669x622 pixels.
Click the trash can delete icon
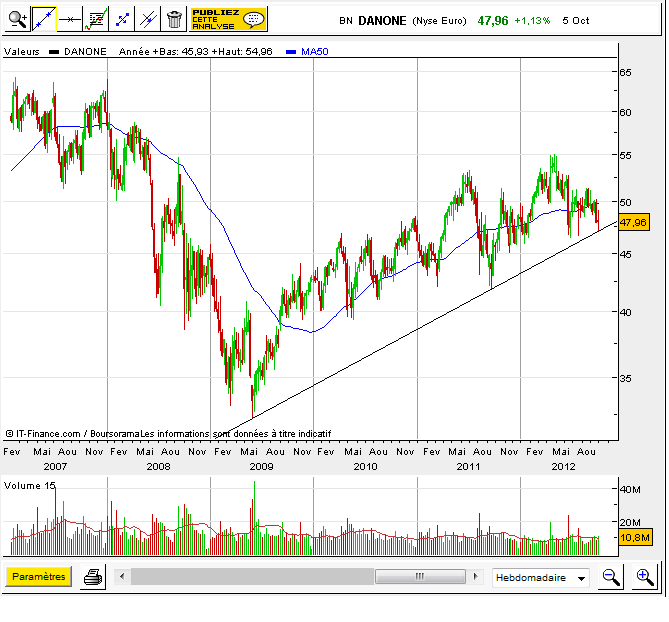click(174, 20)
